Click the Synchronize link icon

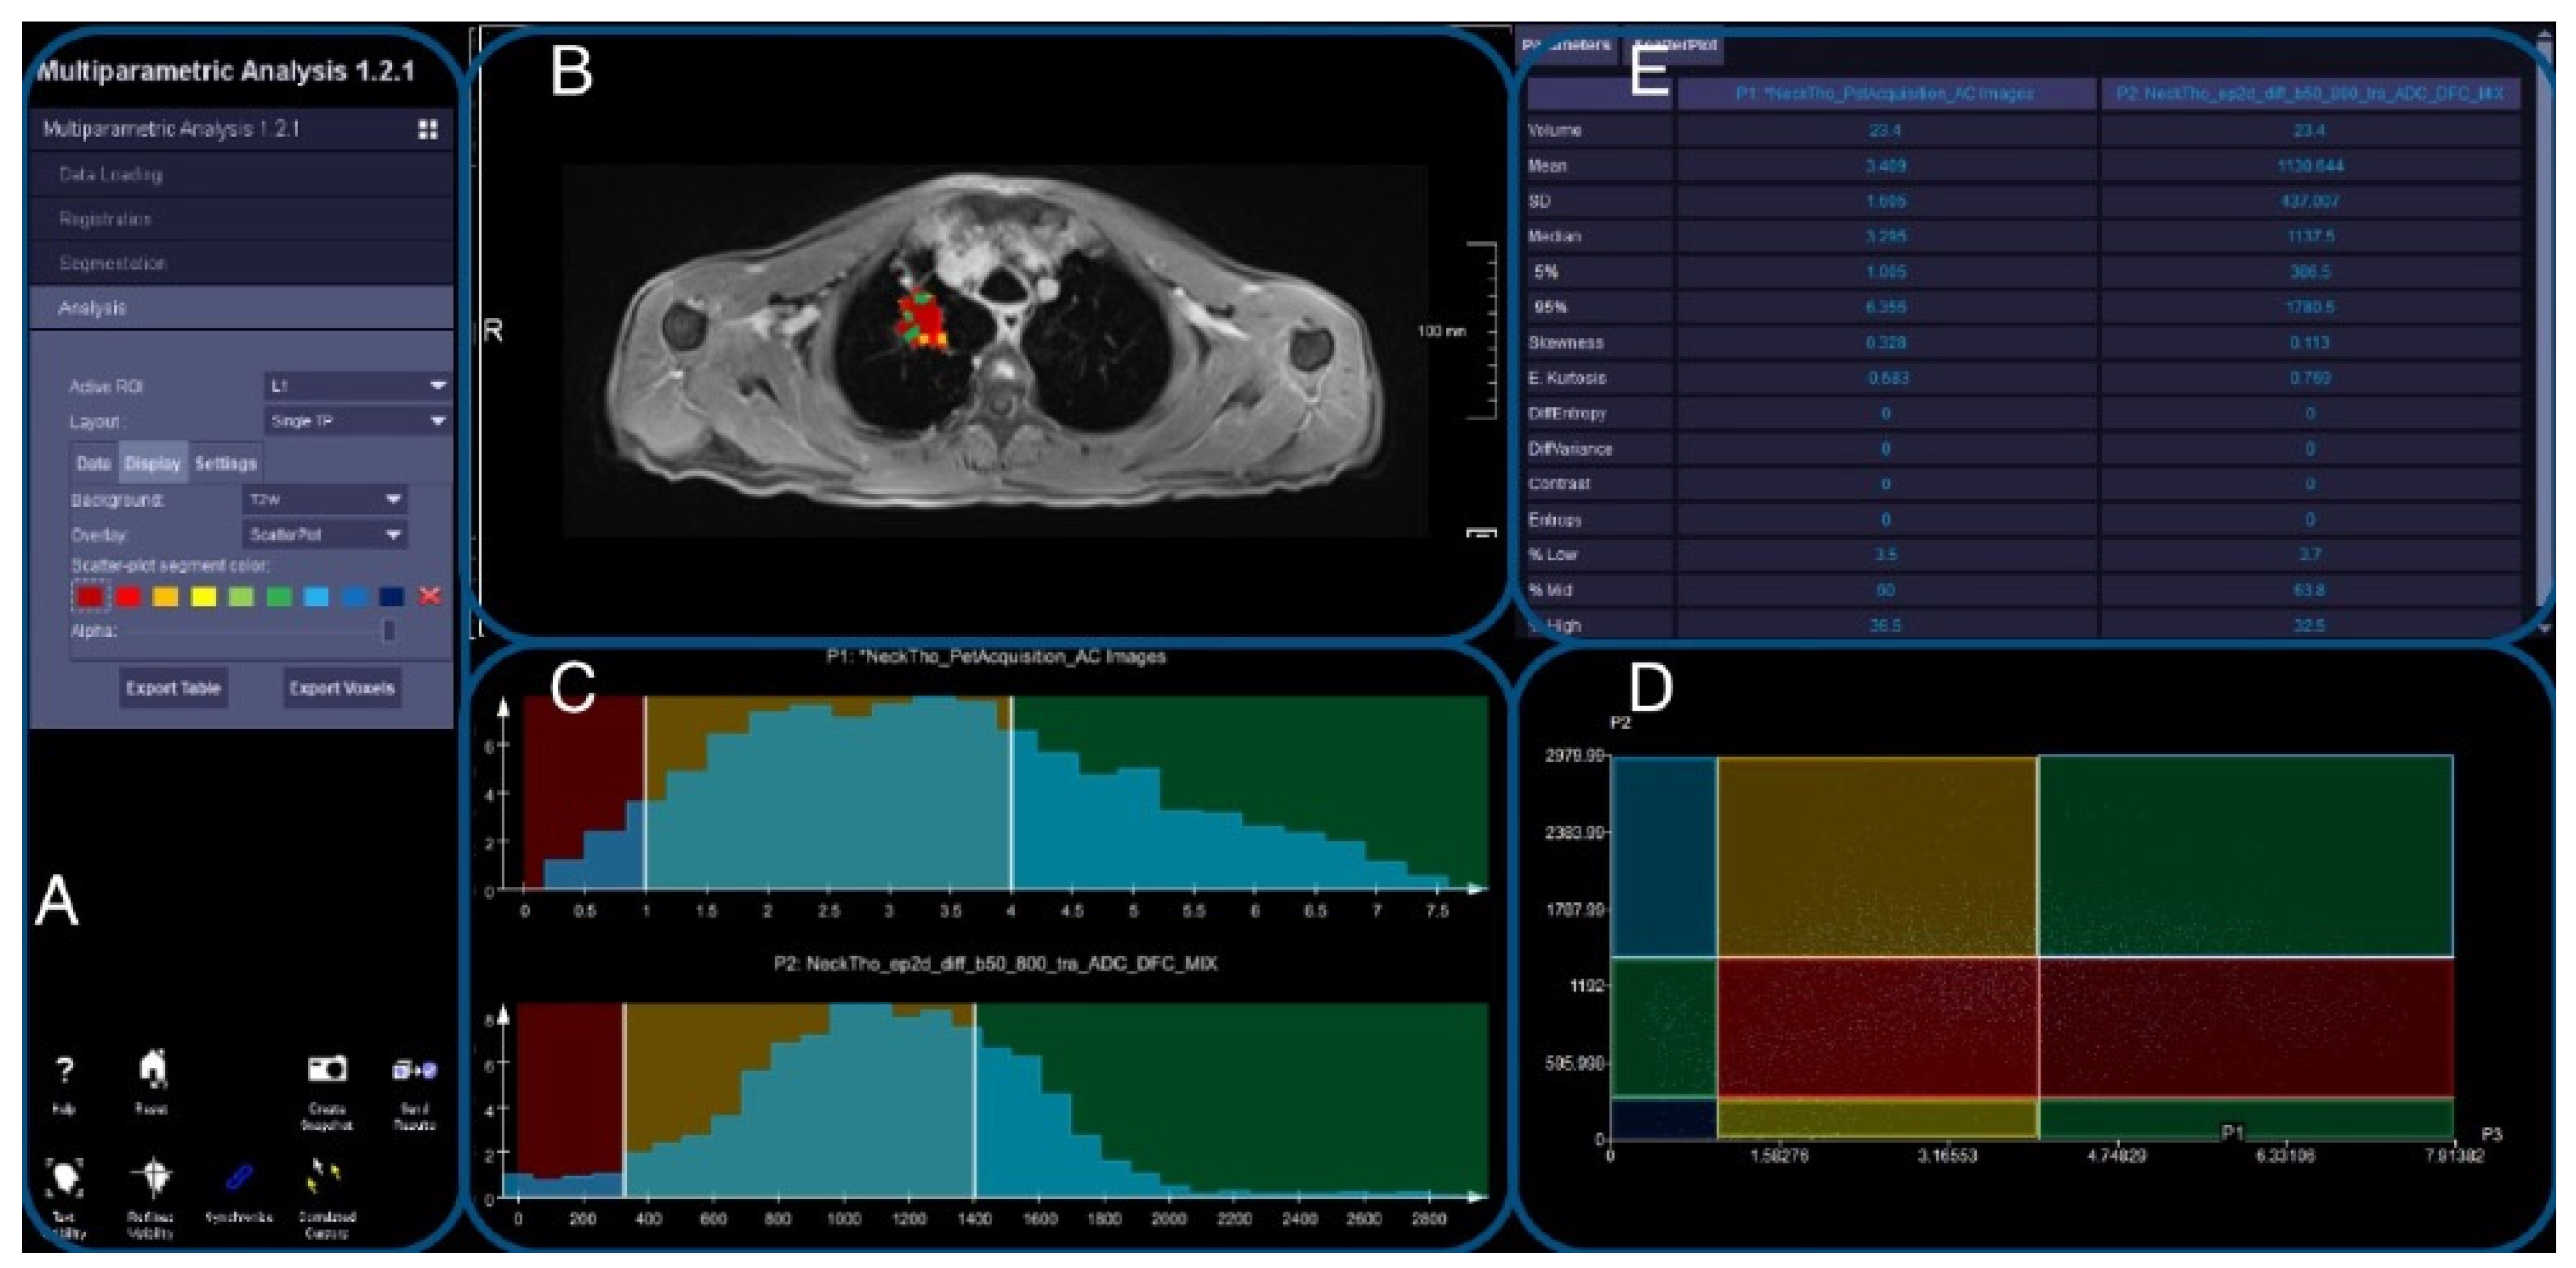tap(239, 1178)
